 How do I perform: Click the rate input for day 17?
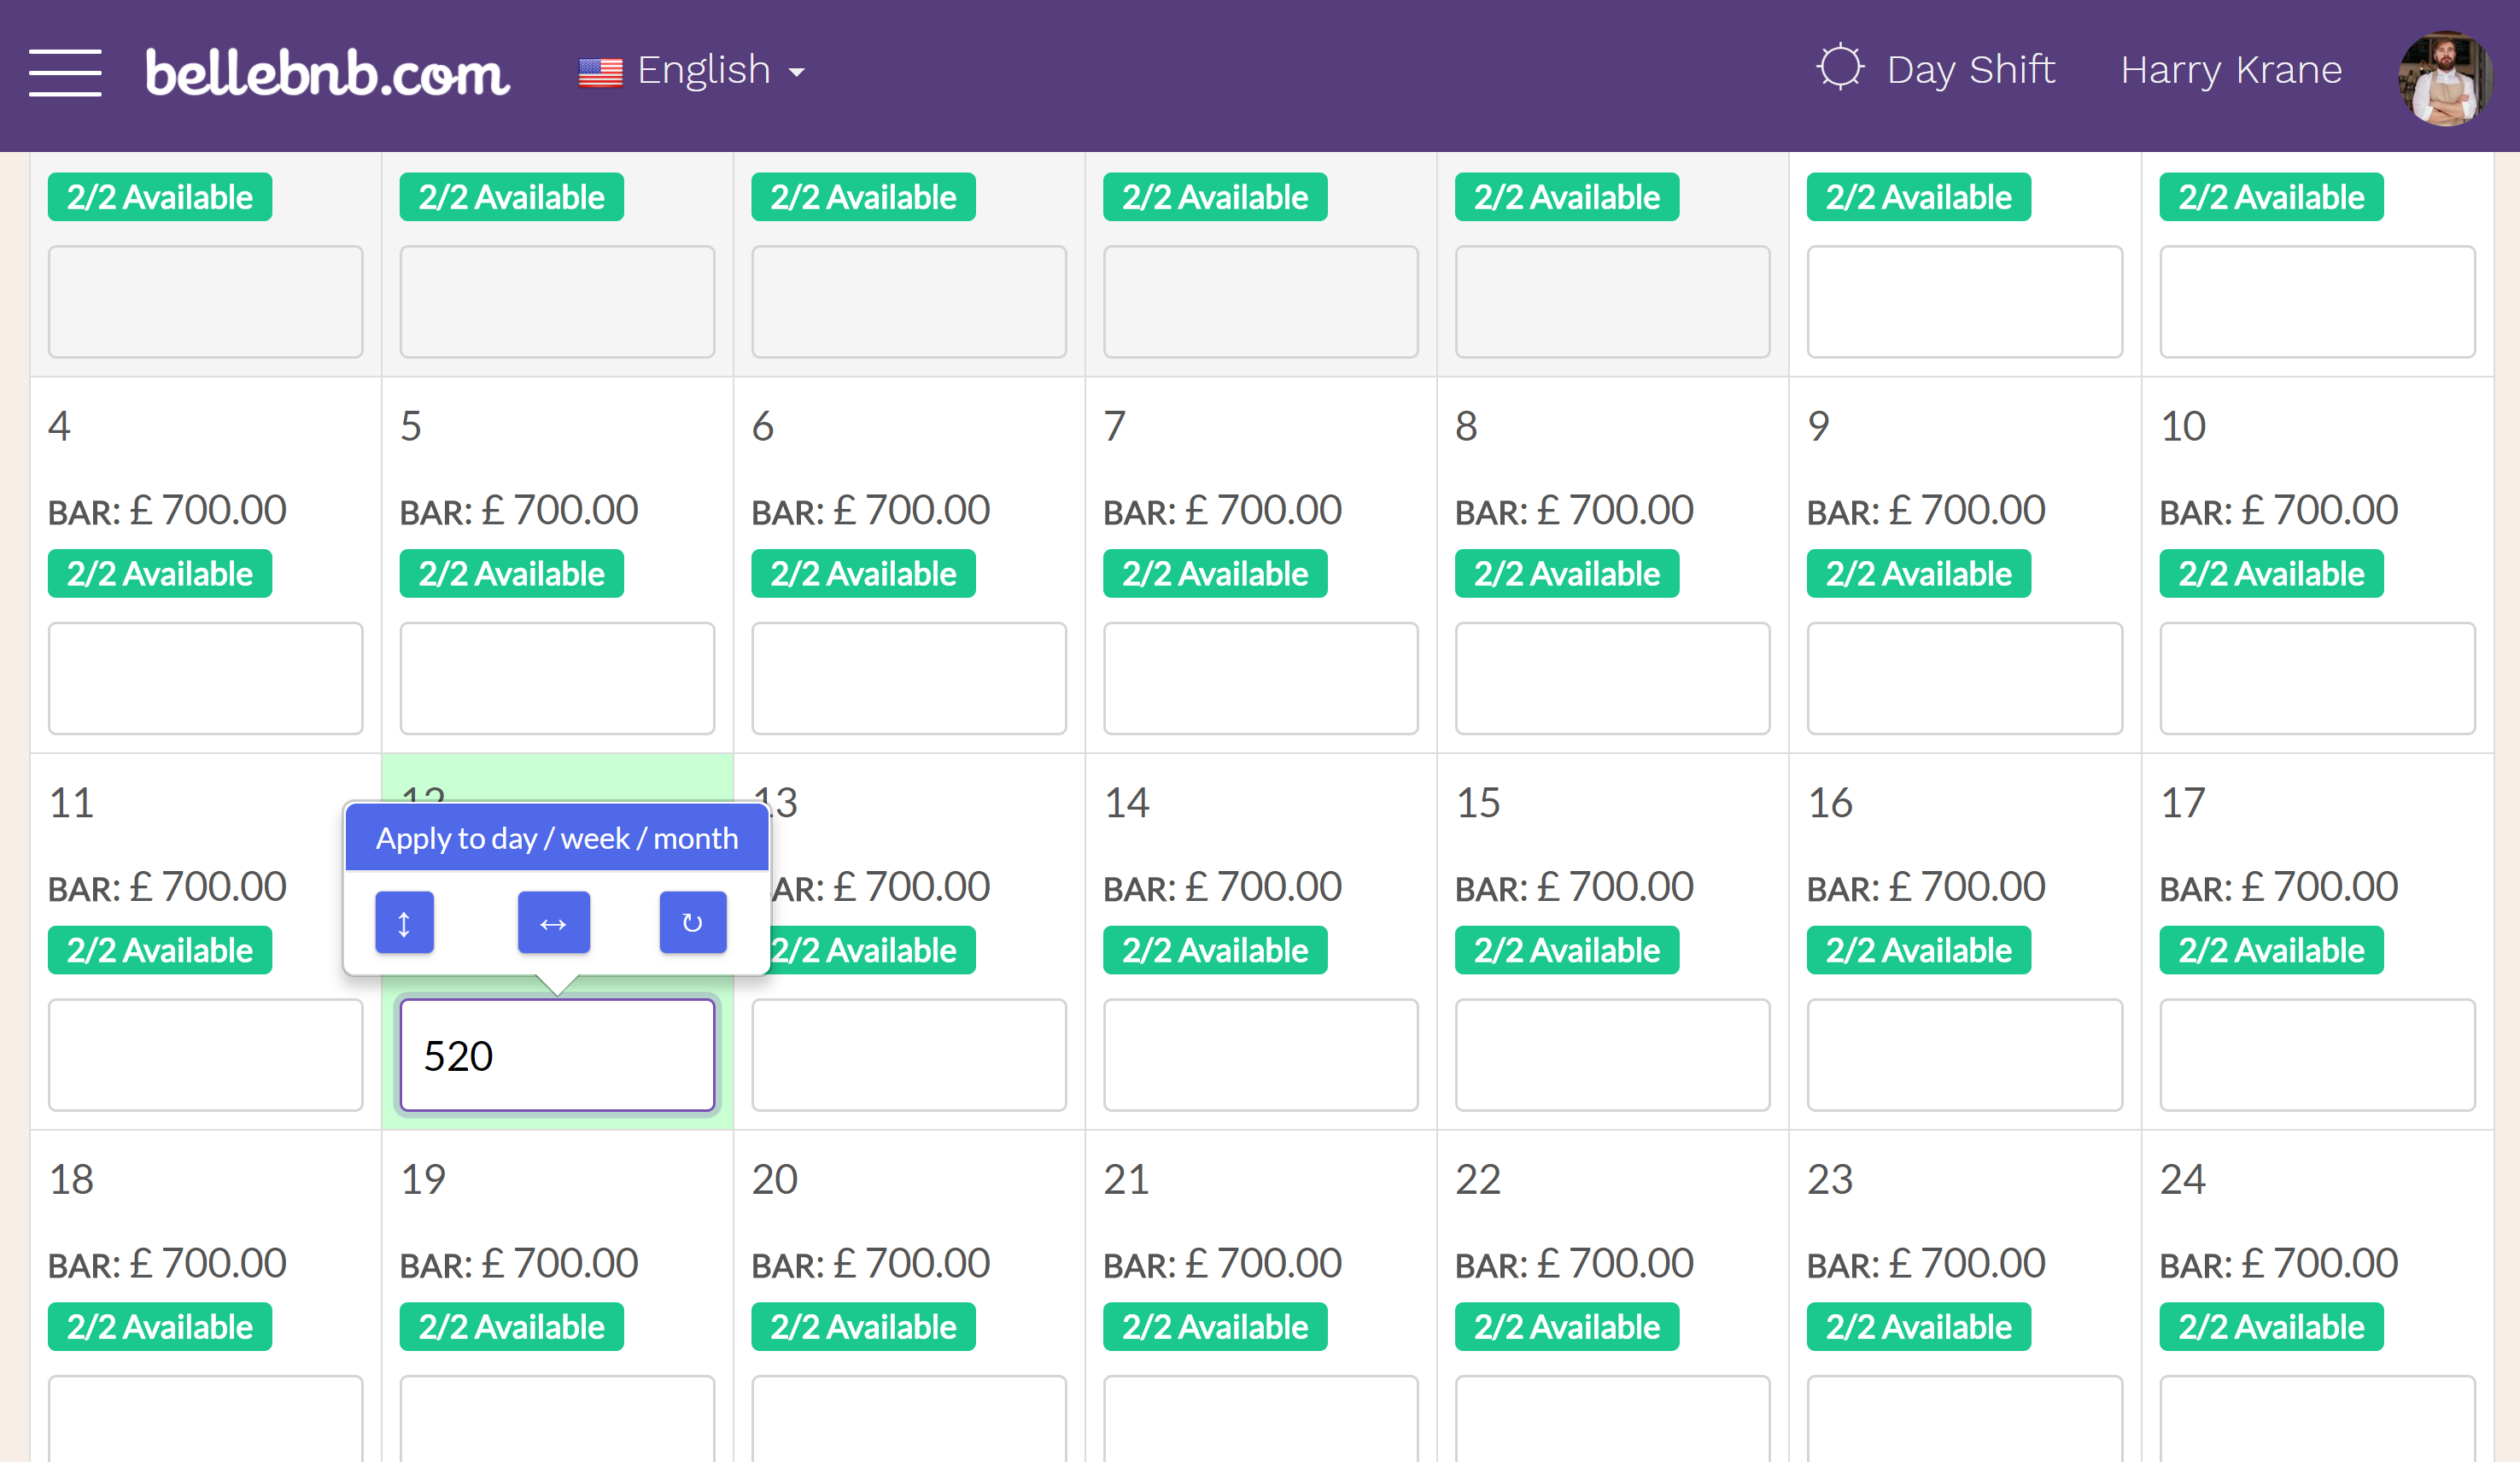(x=2317, y=1055)
